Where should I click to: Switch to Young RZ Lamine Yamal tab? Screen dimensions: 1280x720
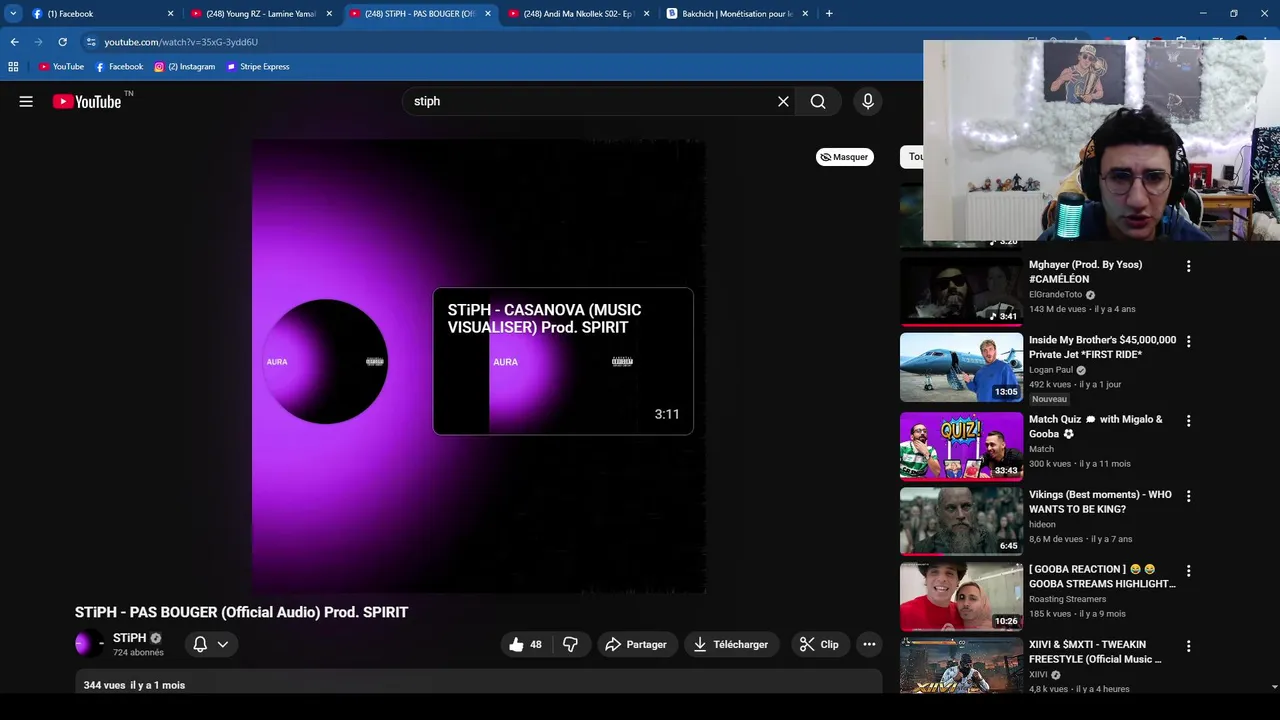(261, 14)
